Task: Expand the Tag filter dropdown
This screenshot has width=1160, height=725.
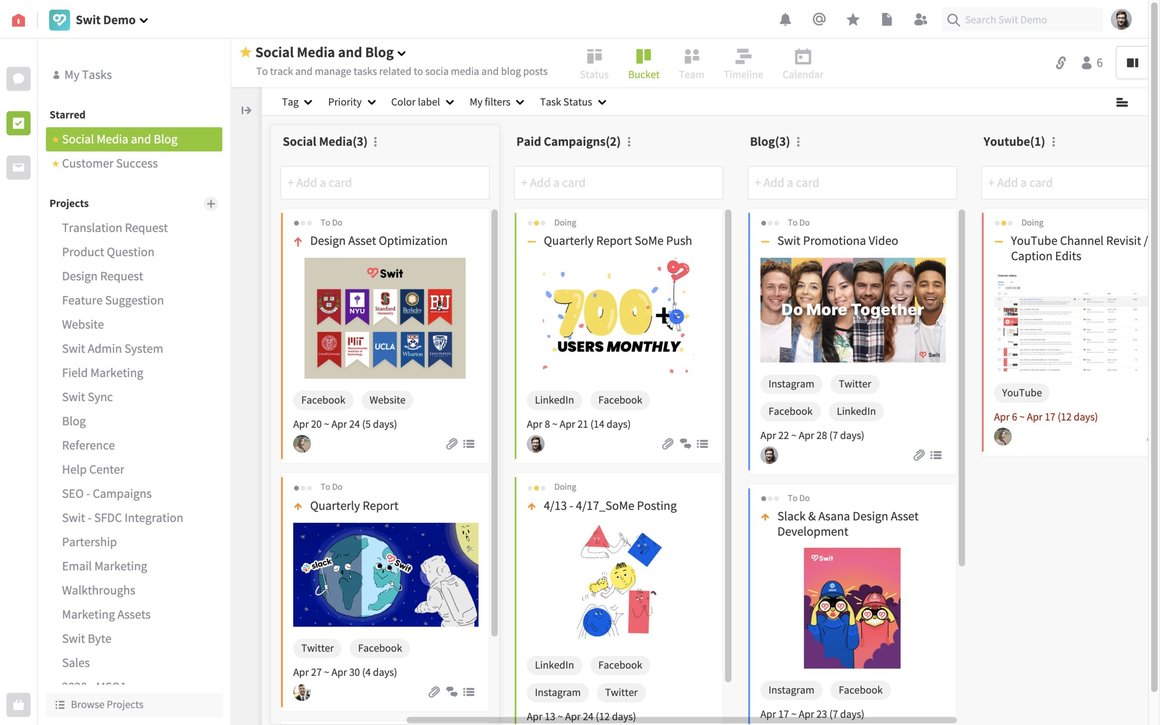Action: pyautogui.click(x=297, y=102)
